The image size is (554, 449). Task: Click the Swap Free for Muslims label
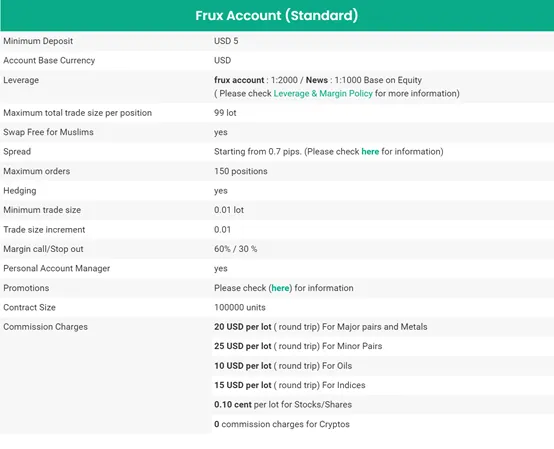click(48, 132)
